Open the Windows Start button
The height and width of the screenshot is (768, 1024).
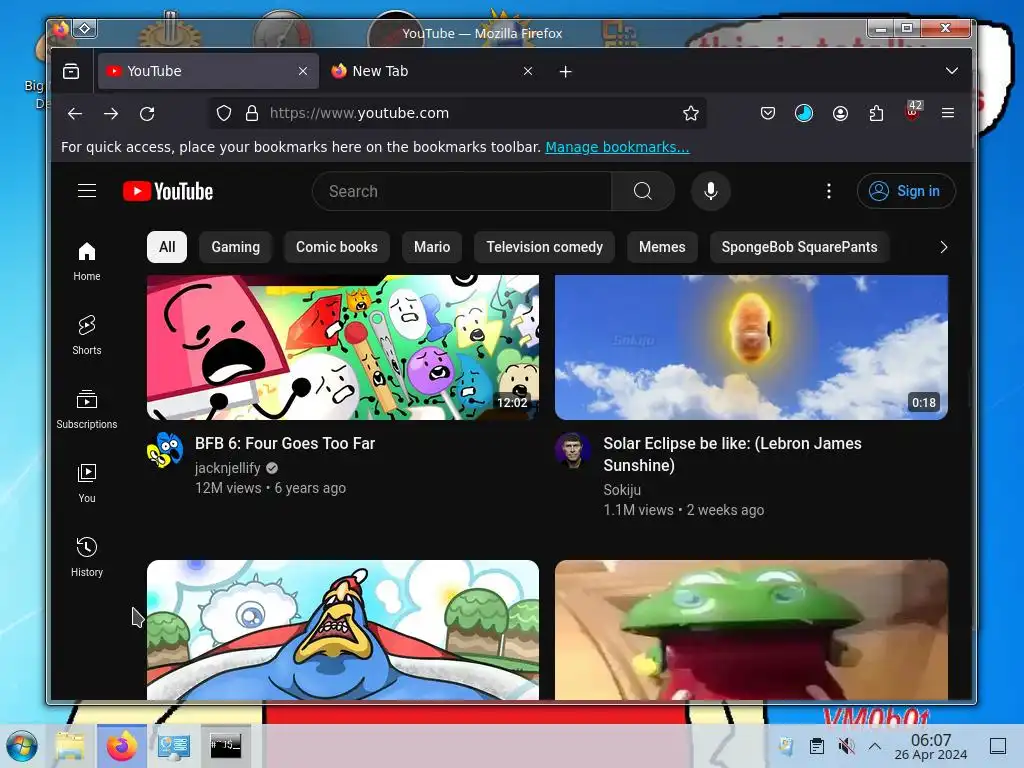coord(22,746)
